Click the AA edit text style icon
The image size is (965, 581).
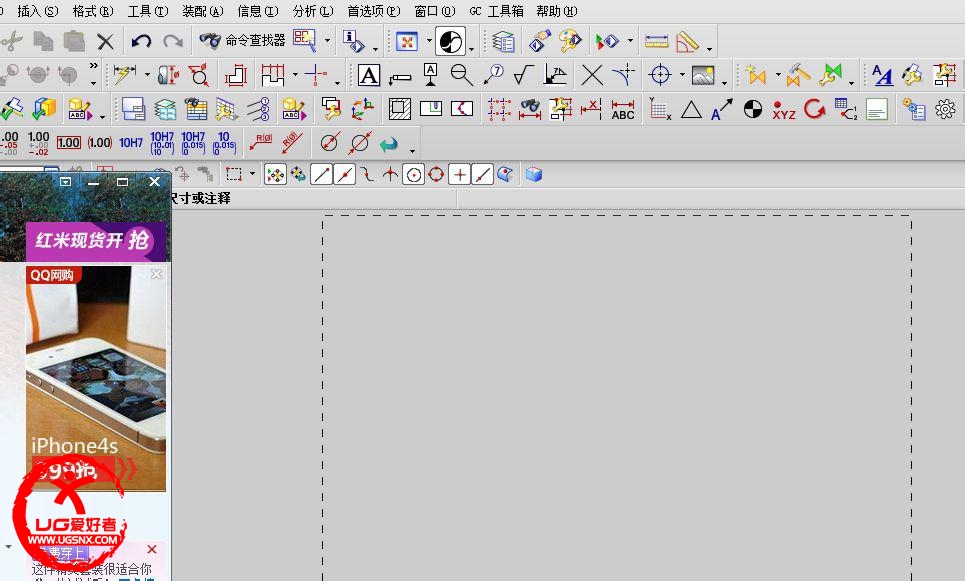pyautogui.click(x=883, y=75)
